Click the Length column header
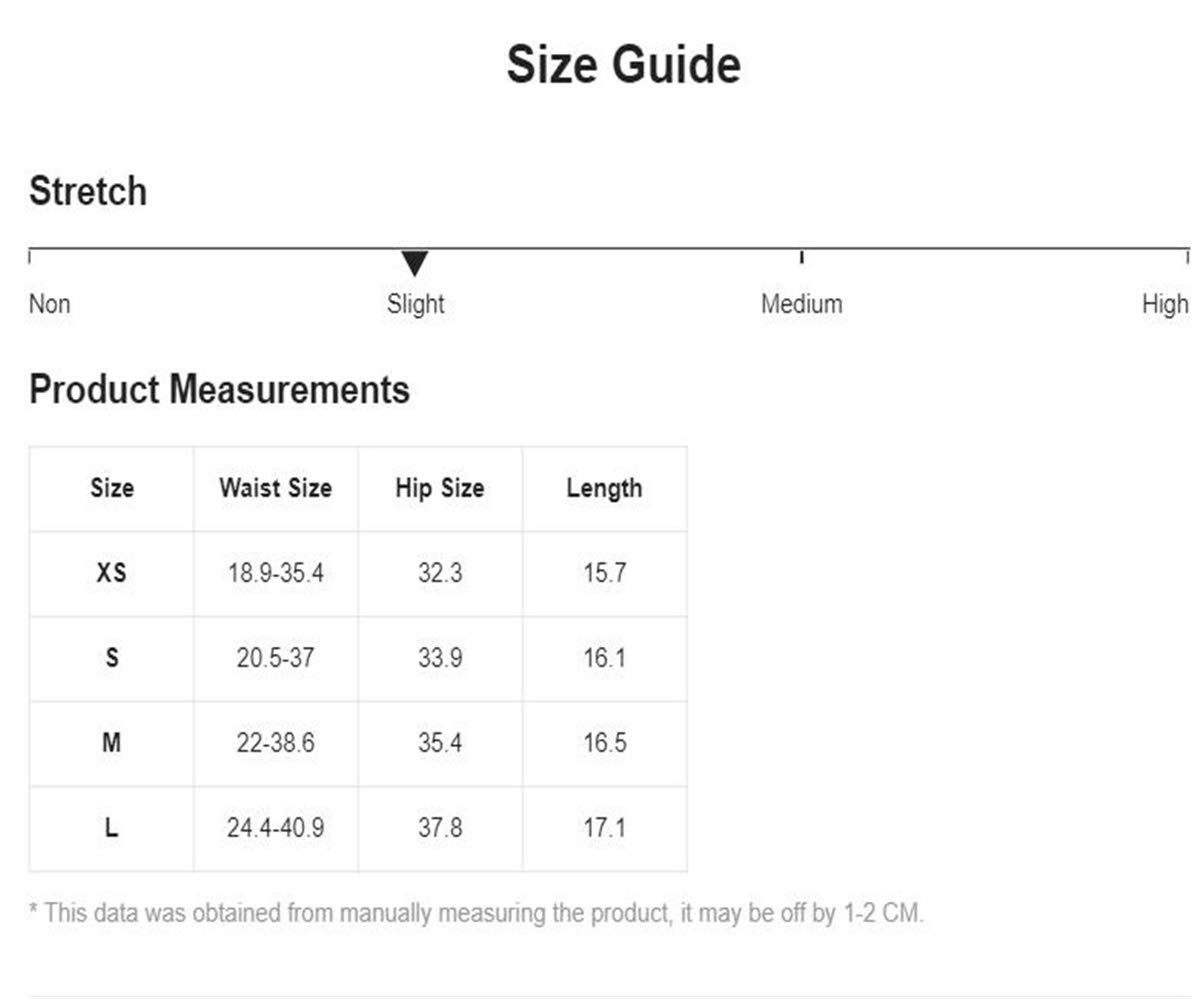 tap(604, 489)
